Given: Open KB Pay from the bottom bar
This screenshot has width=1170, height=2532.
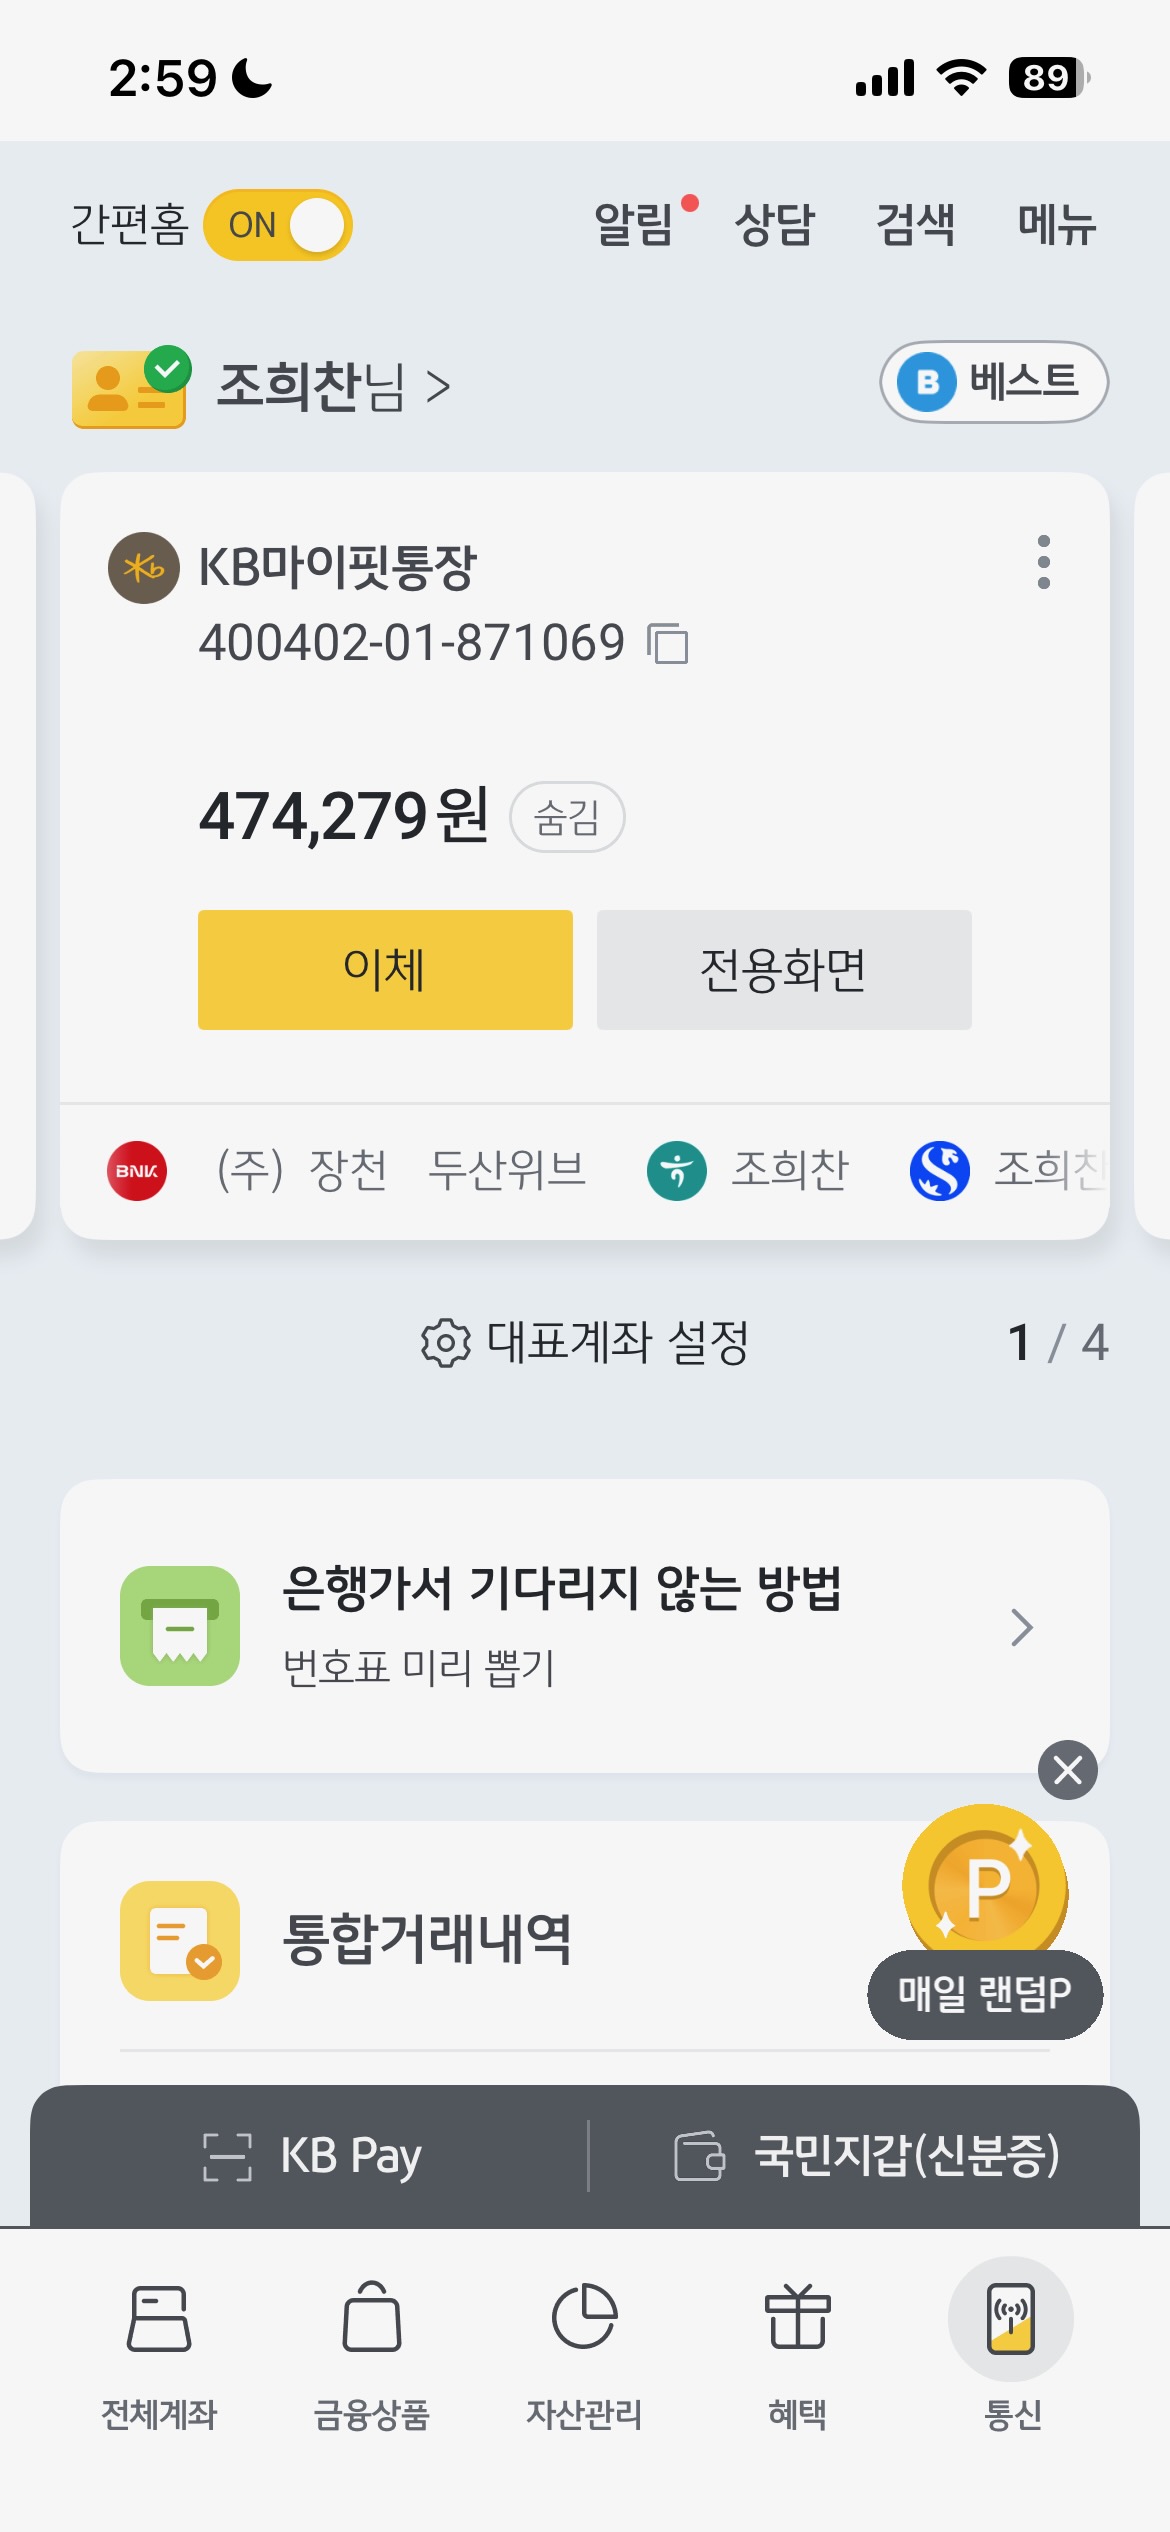Looking at the screenshot, I should (312, 2156).
